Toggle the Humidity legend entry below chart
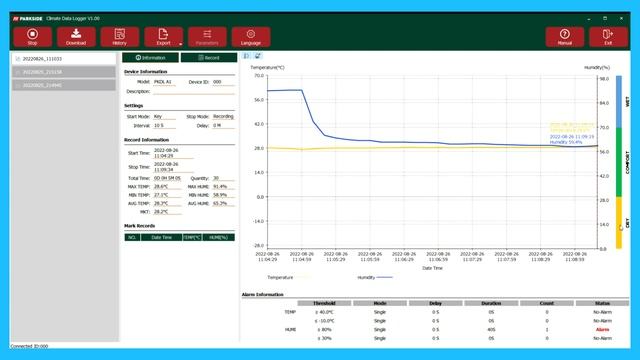Image resolution: width=640 pixels, height=360 pixels. click(375, 278)
